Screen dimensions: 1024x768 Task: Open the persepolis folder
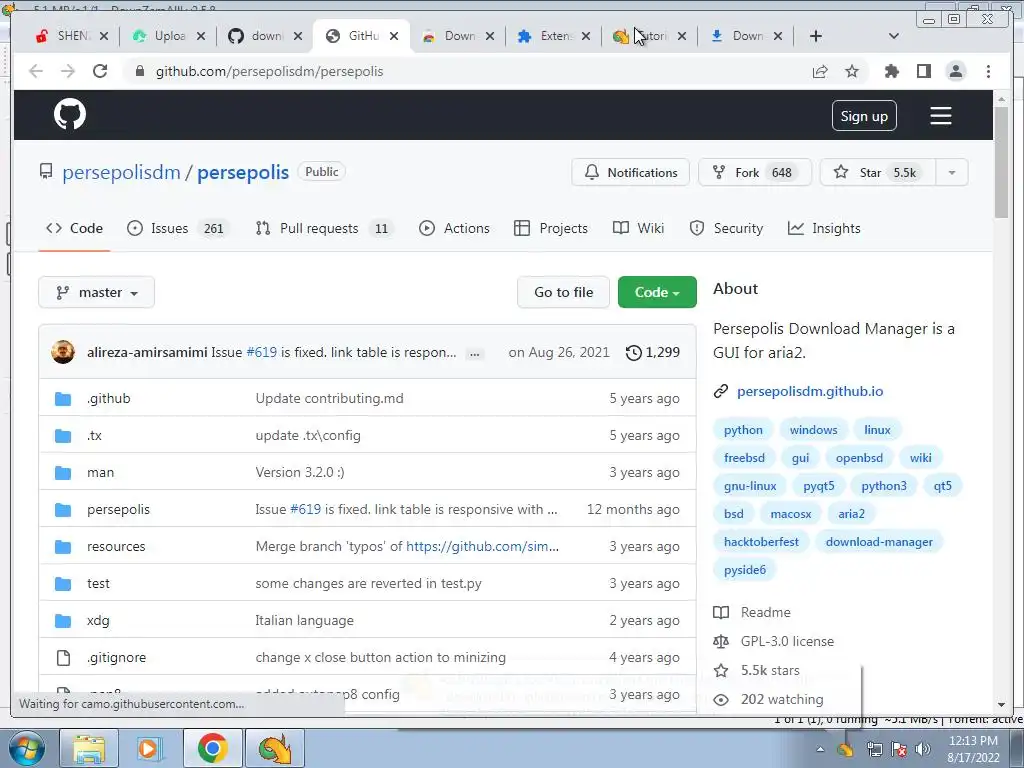118,509
